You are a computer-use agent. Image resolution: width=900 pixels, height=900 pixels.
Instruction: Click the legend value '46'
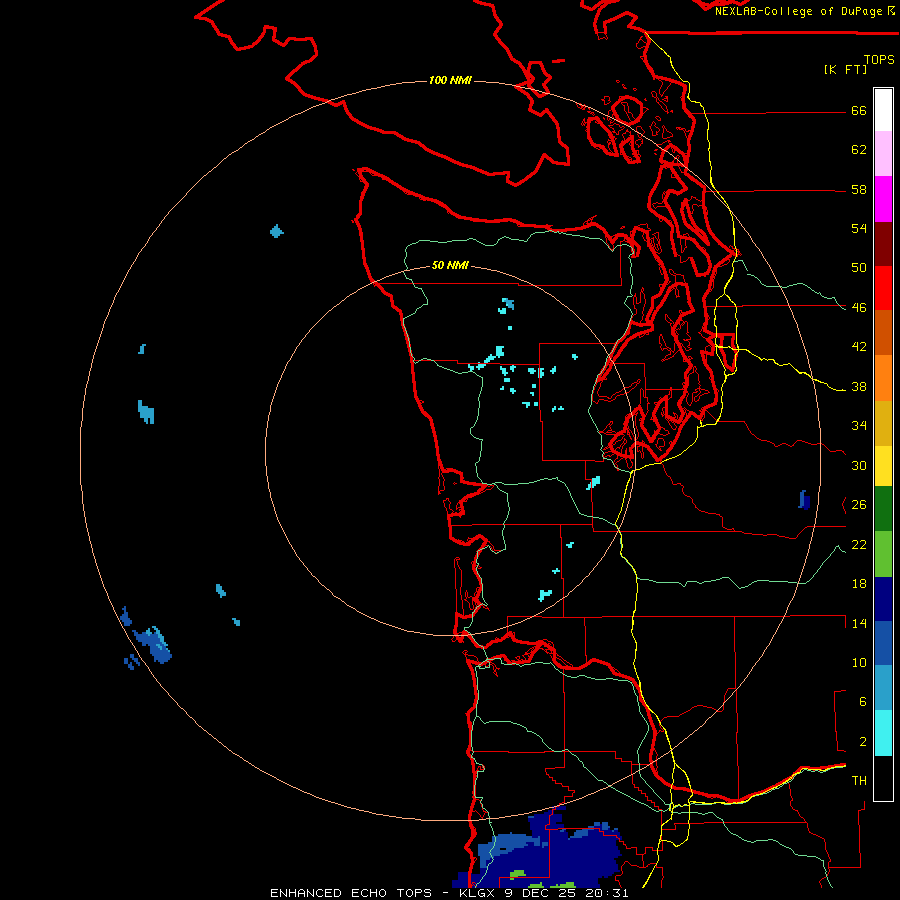[x=859, y=308]
